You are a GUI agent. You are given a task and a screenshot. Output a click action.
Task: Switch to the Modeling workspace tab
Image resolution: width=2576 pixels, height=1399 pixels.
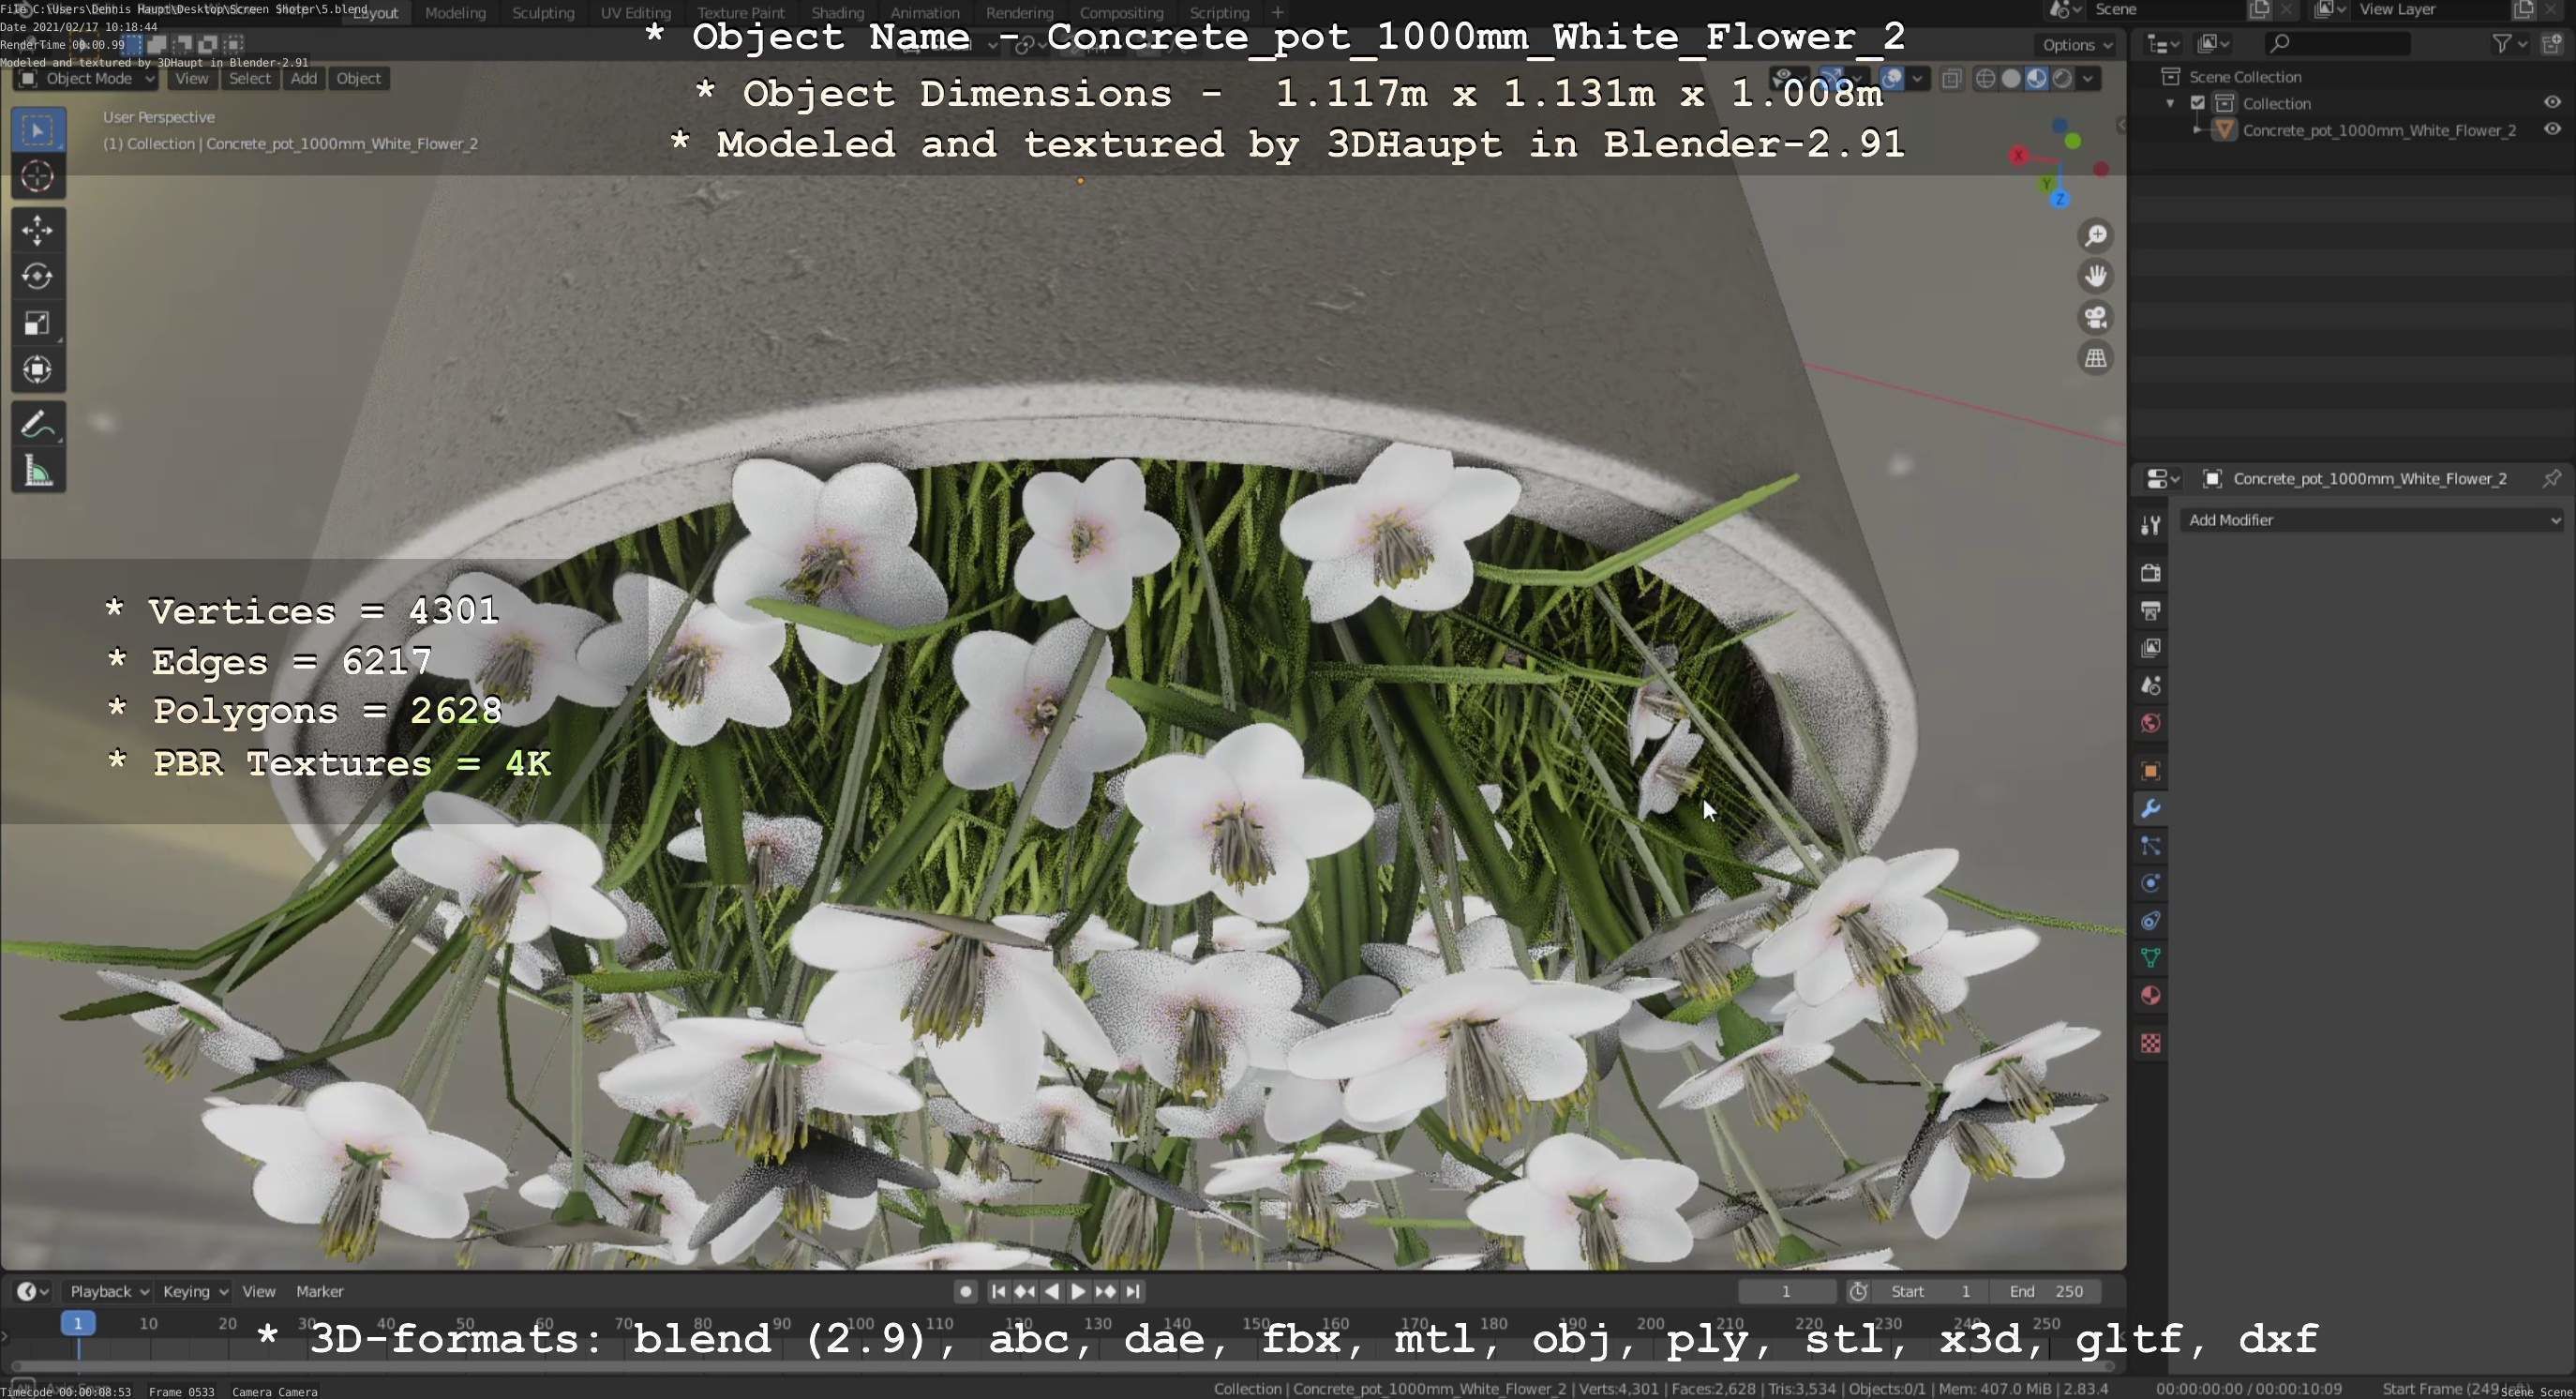[455, 13]
